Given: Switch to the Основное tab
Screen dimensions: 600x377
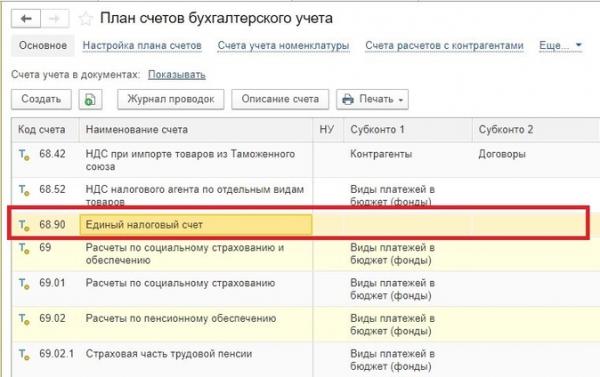Looking at the screenshot, I should coord(43,46).
